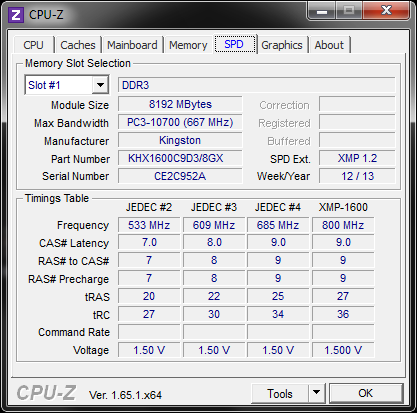Click the empty Registered field
Image resolution: width=417 pixels, height=413 pixels.
pyautogui.click(x=357, y=122)
